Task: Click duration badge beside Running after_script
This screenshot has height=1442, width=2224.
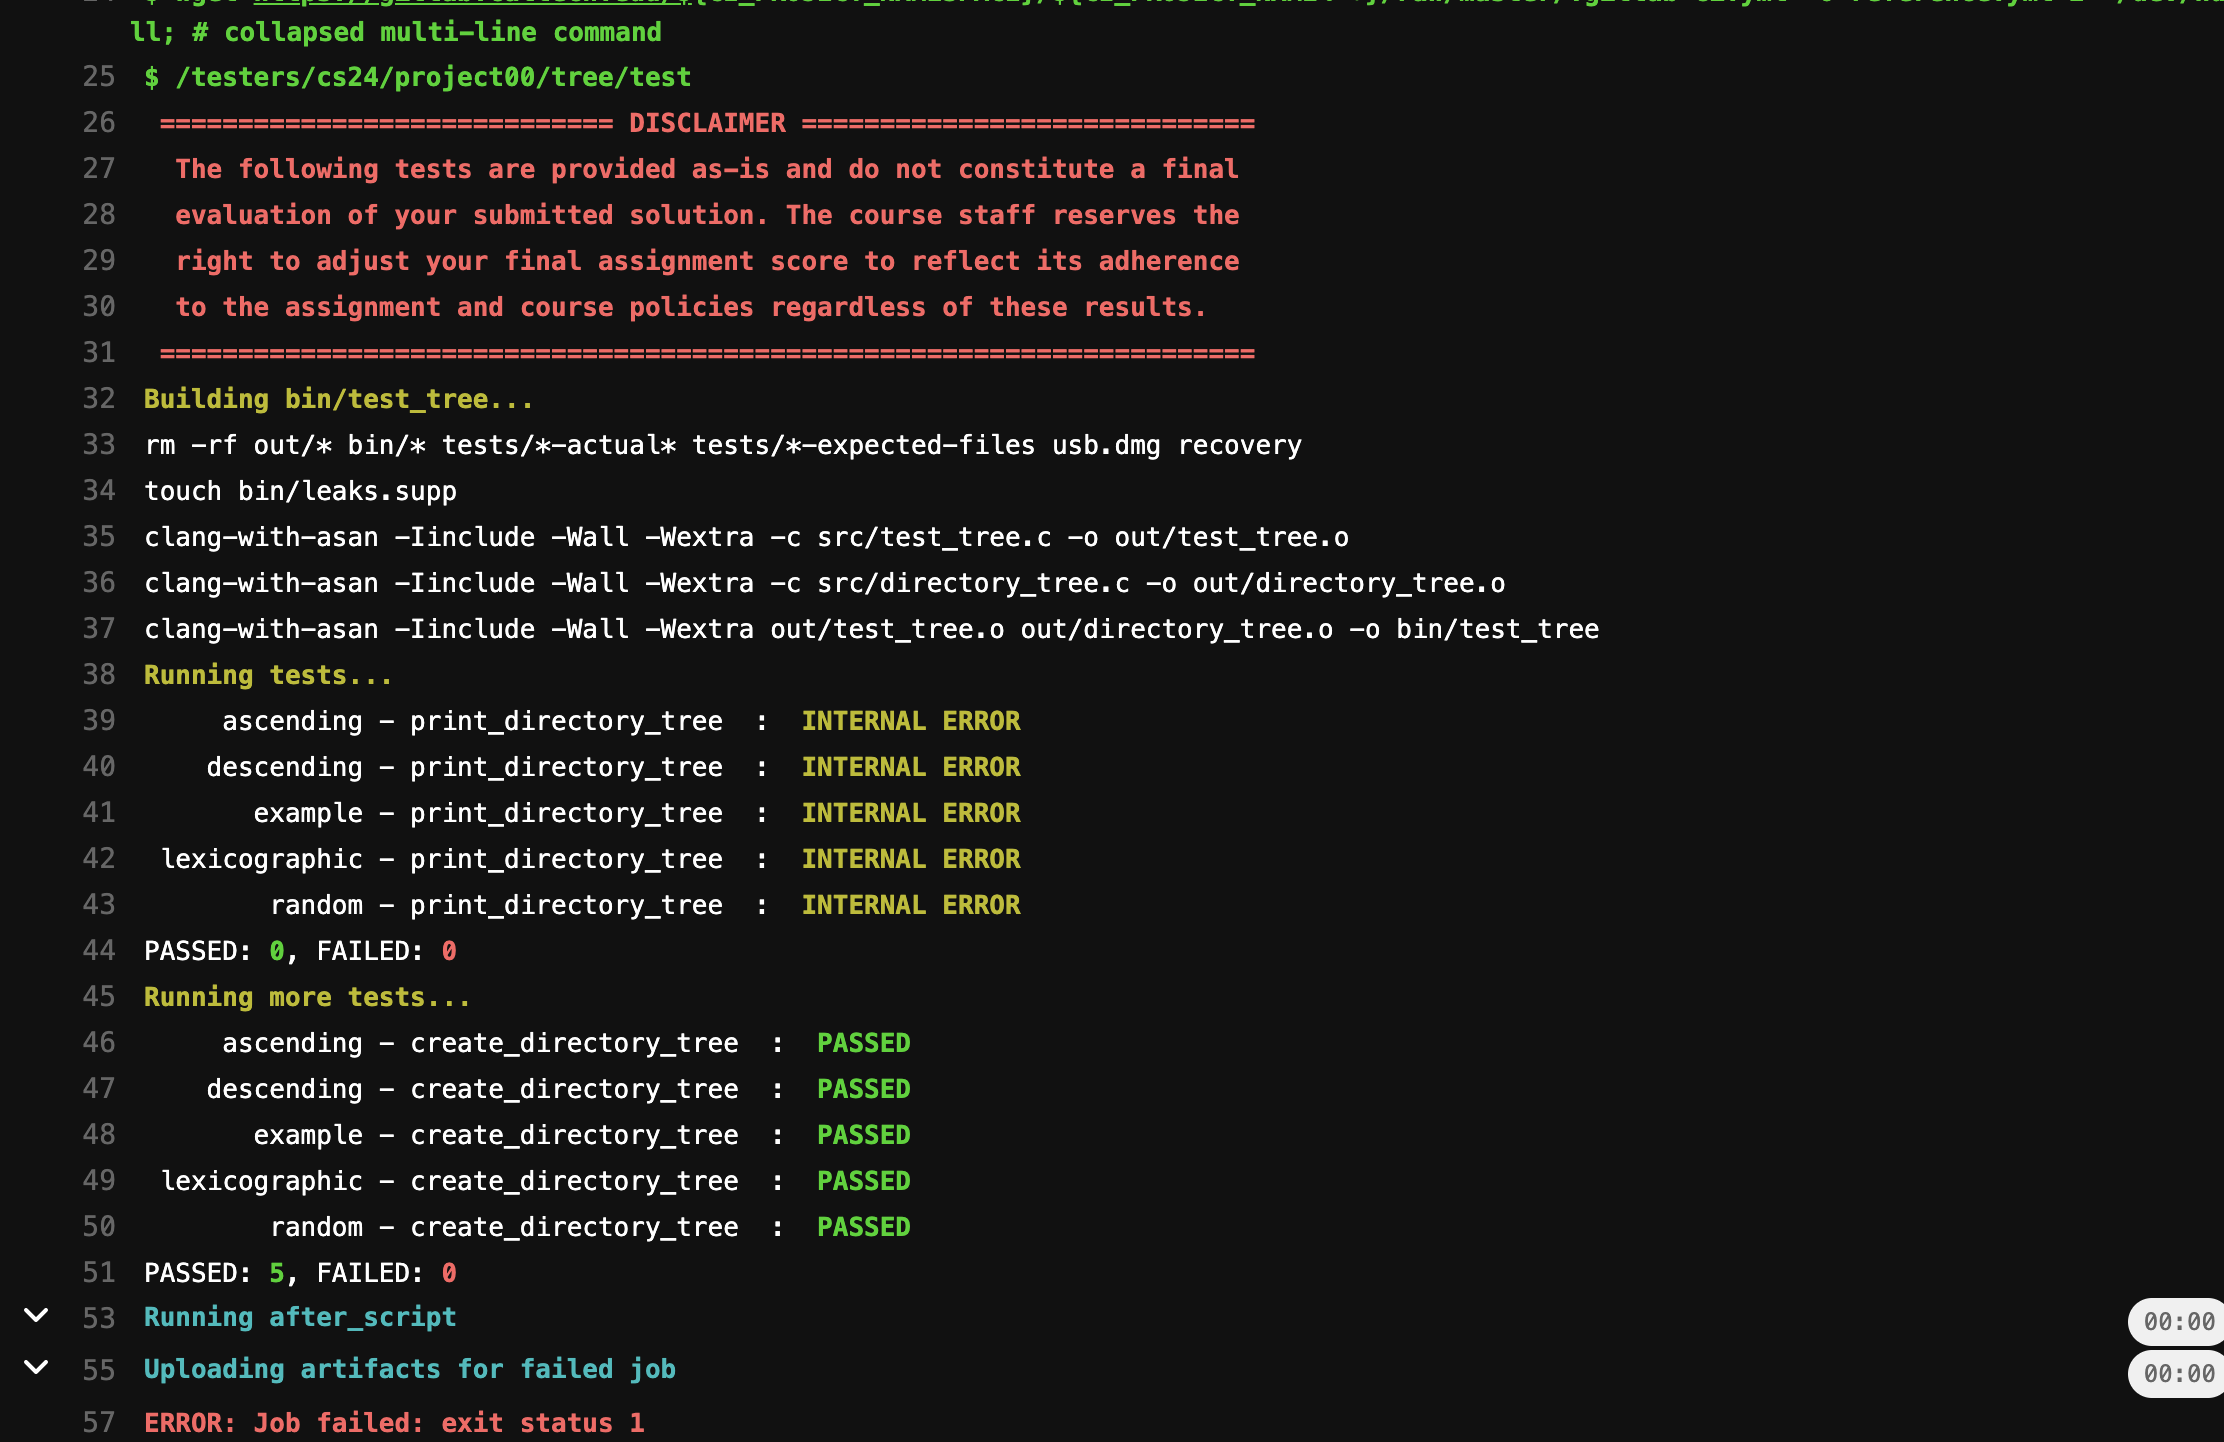Action: [2178, 1322]
